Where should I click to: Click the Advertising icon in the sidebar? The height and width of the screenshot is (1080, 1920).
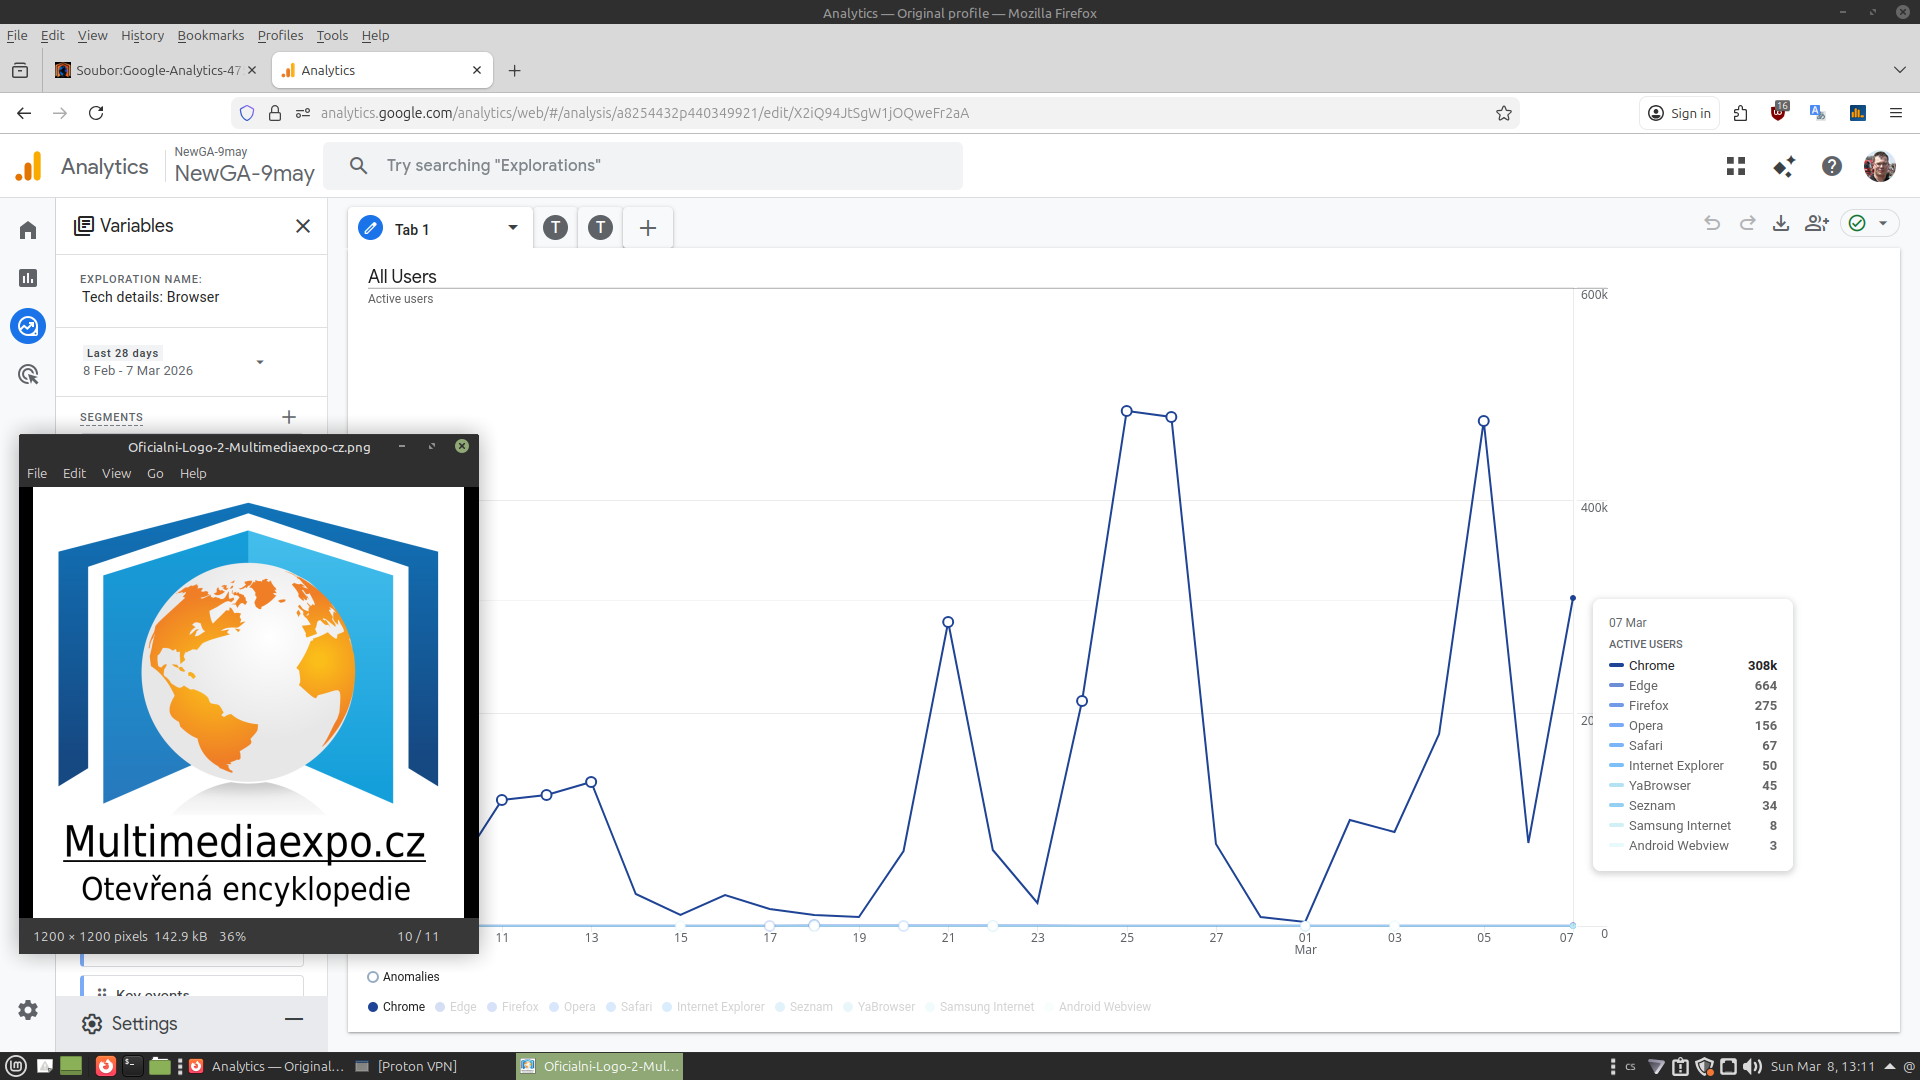28,374
